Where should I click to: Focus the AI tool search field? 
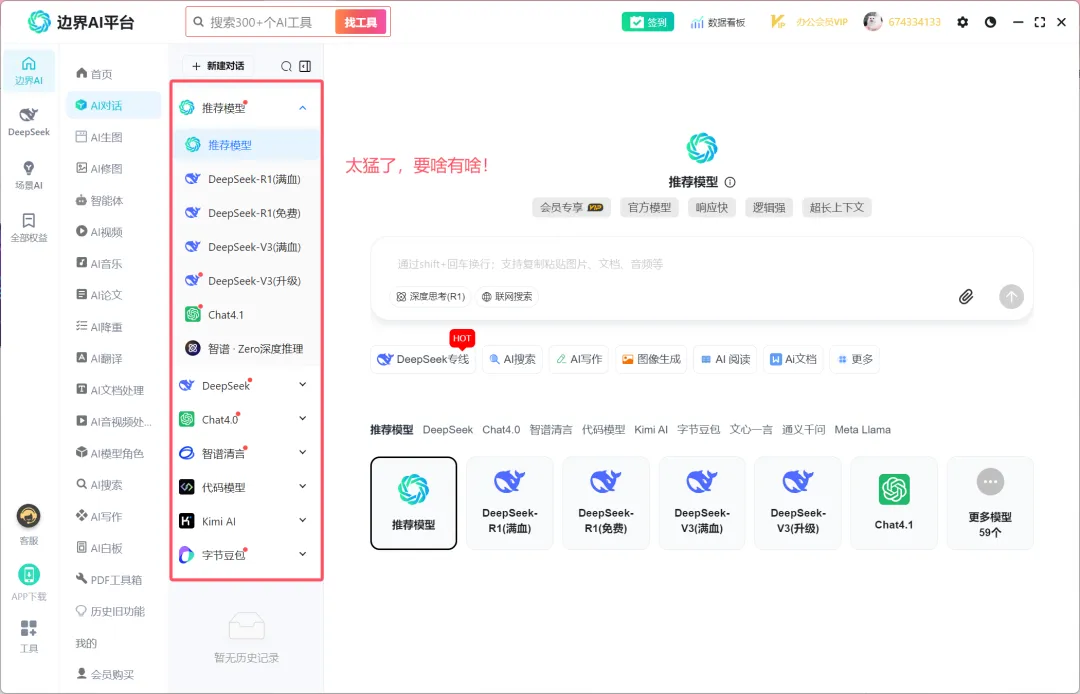[261, 22]
